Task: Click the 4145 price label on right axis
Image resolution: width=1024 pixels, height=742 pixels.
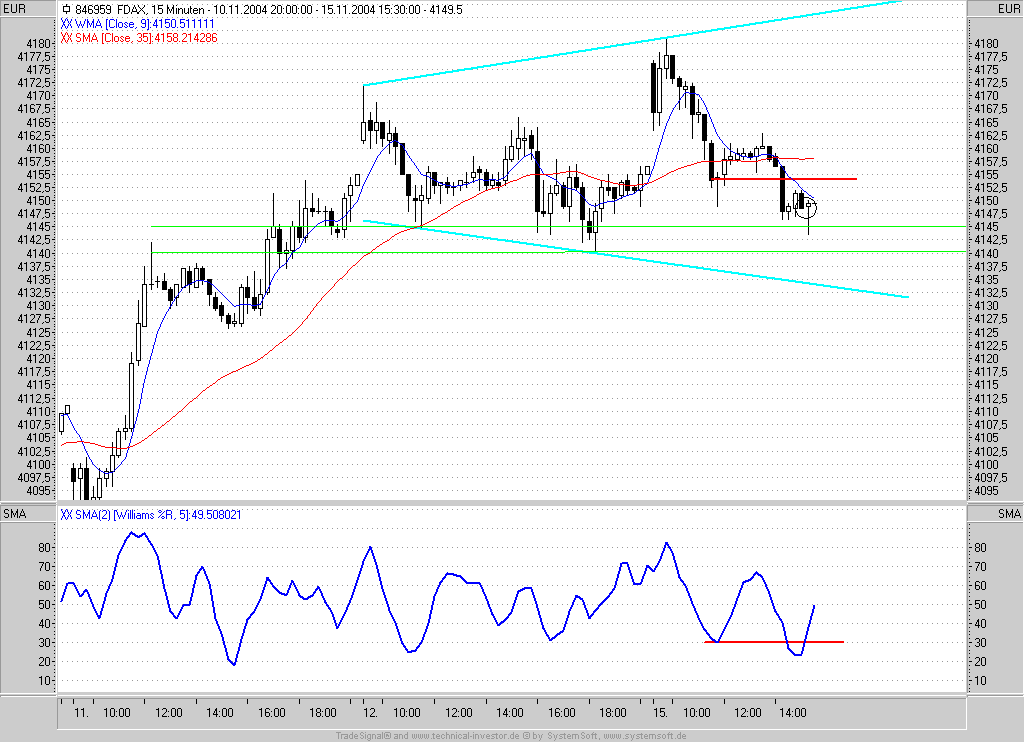Action: pyautogui.click(x=986, y=227)
